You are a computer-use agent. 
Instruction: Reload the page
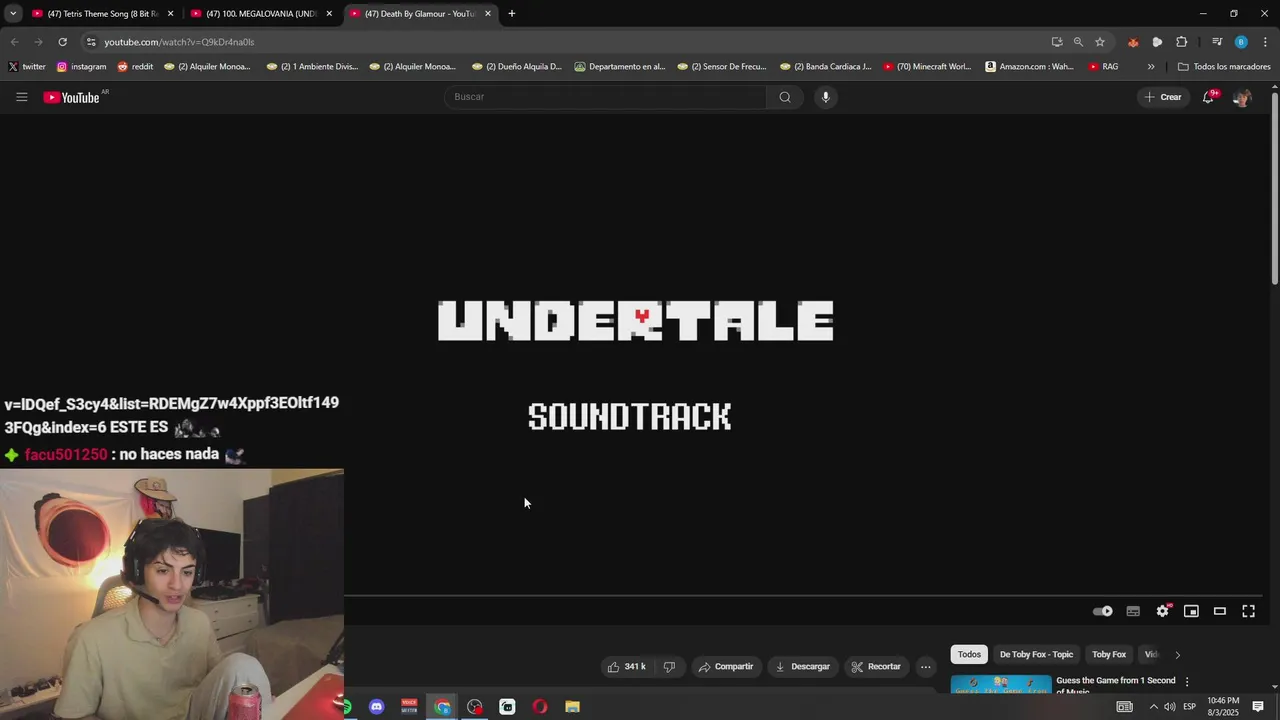(x=62, y=42)
